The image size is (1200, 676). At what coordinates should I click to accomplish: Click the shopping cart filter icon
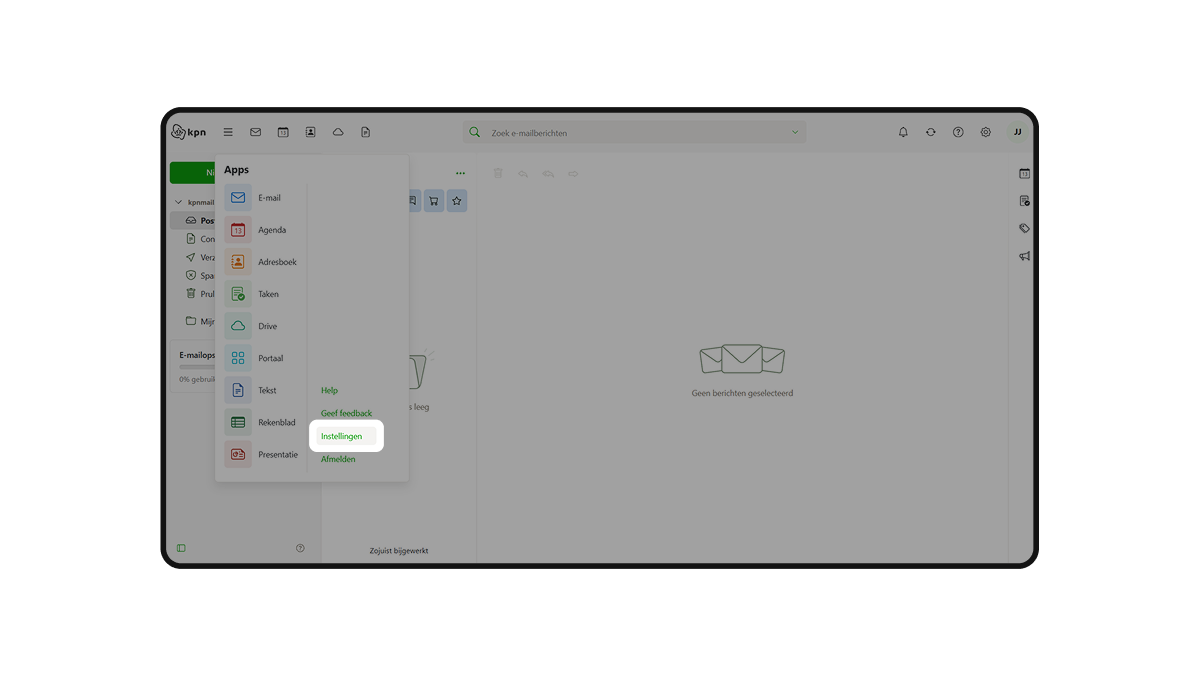pos(434,201)
